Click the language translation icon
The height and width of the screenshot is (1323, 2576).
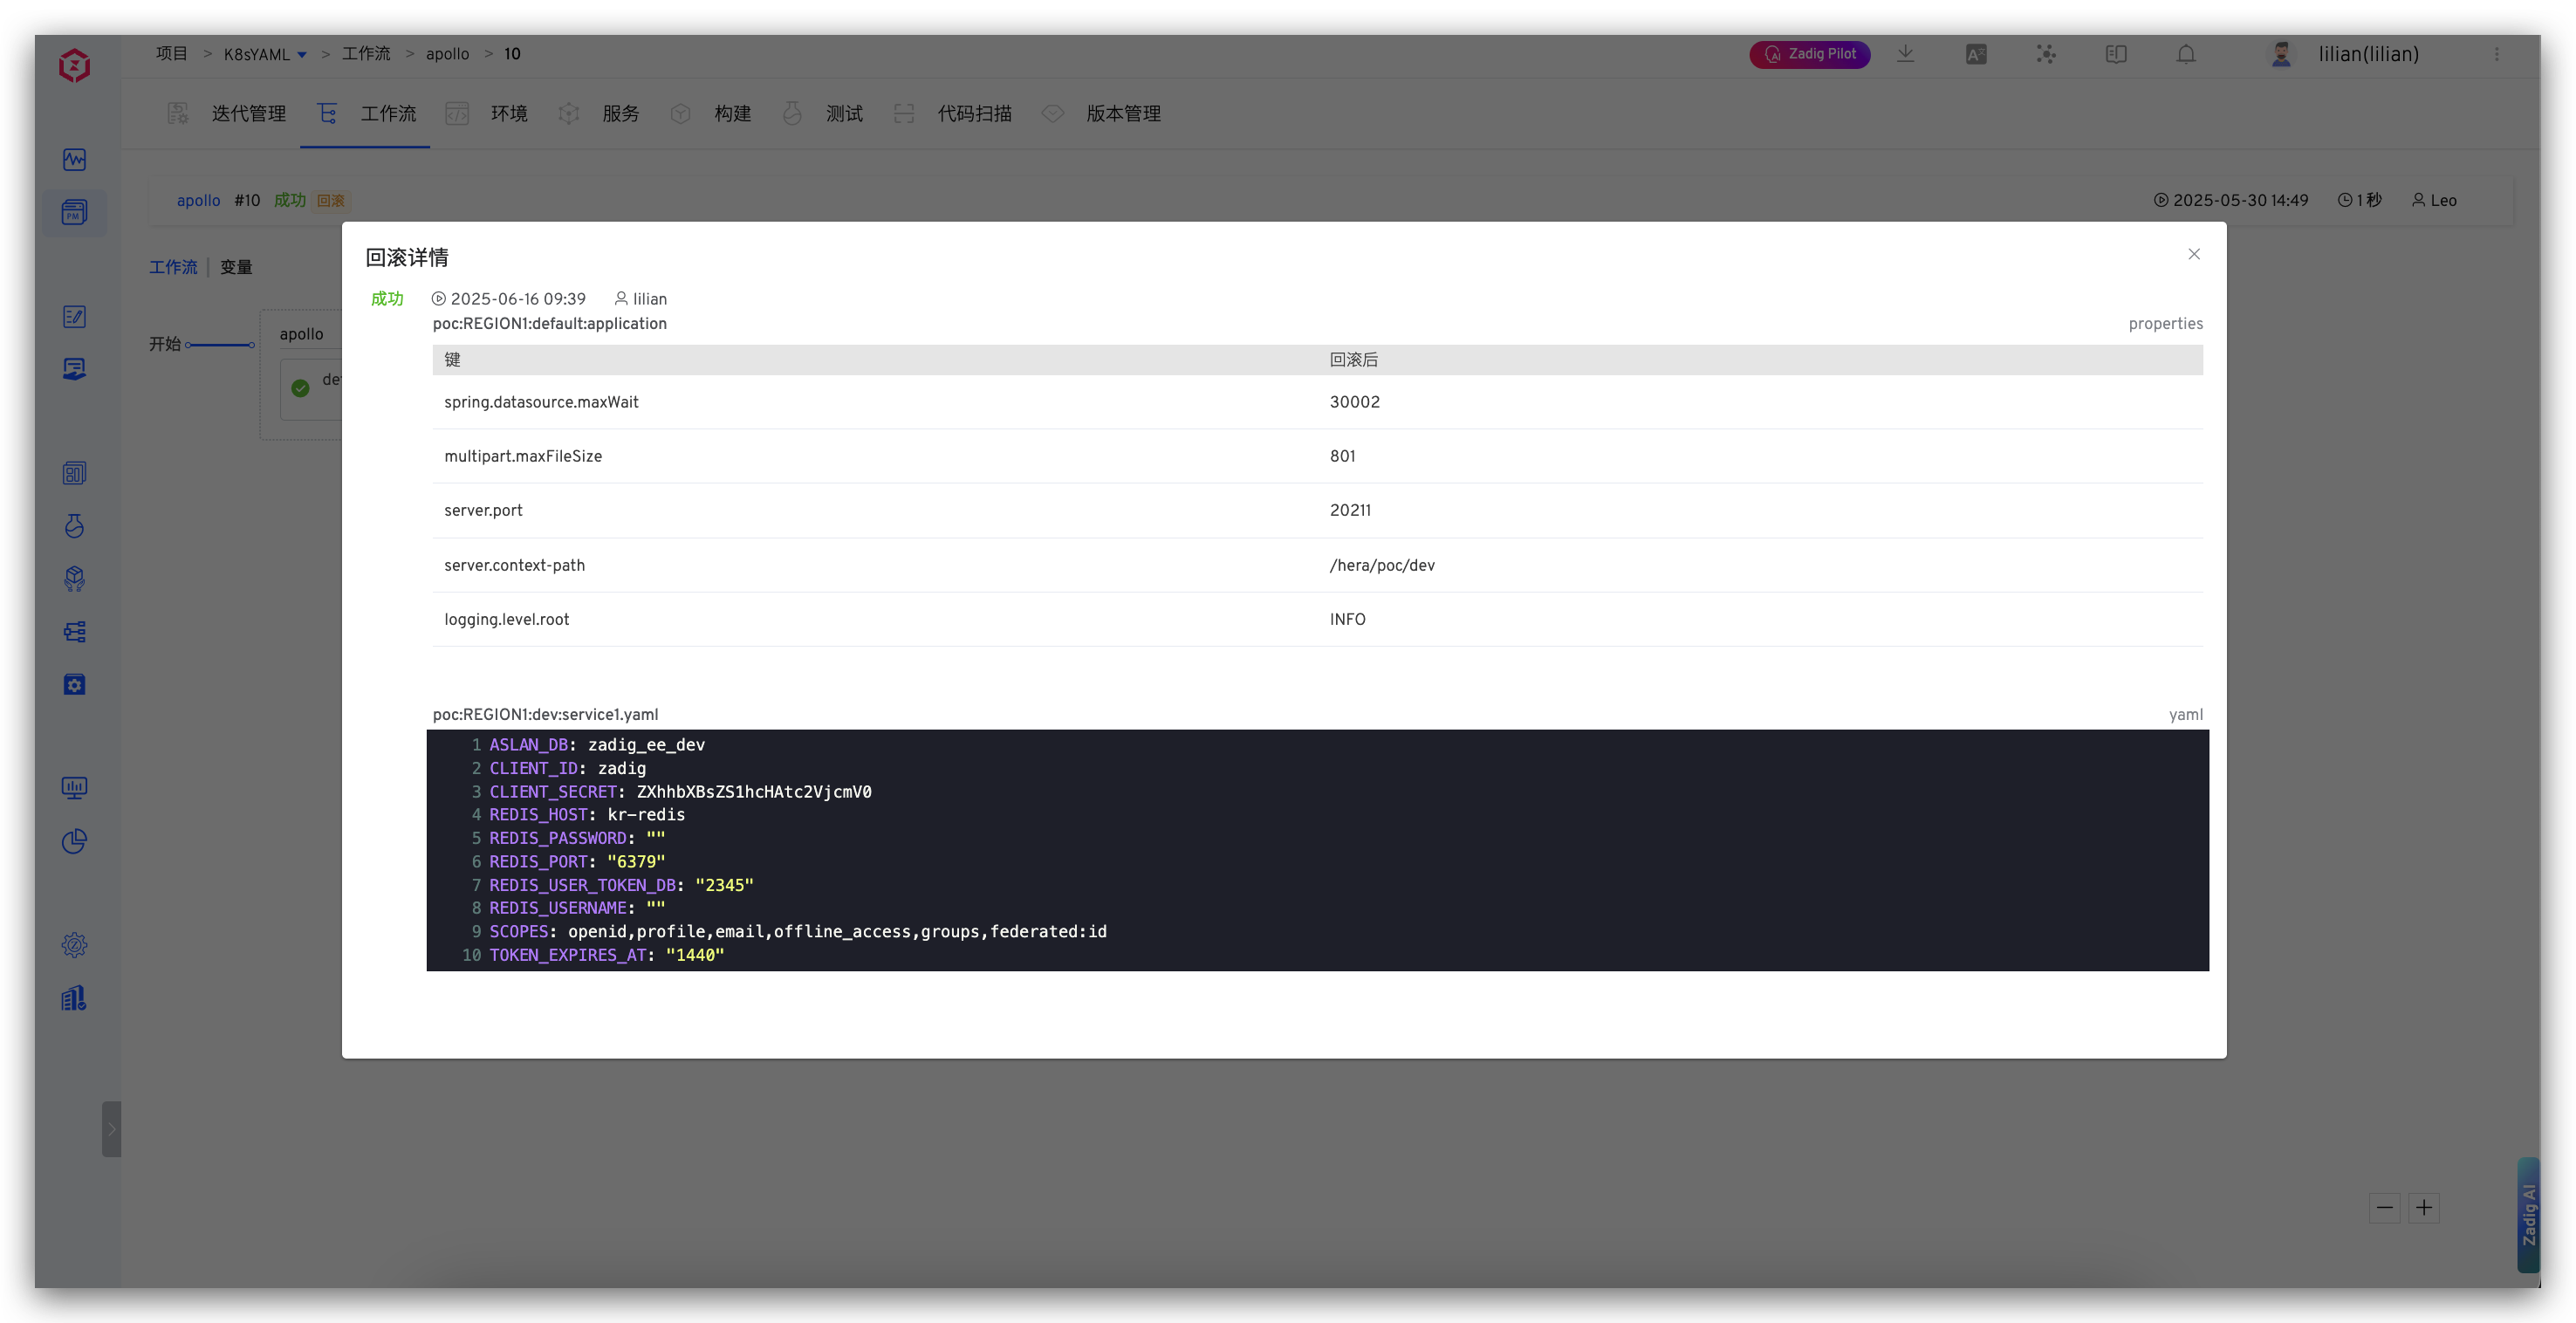1975,54
